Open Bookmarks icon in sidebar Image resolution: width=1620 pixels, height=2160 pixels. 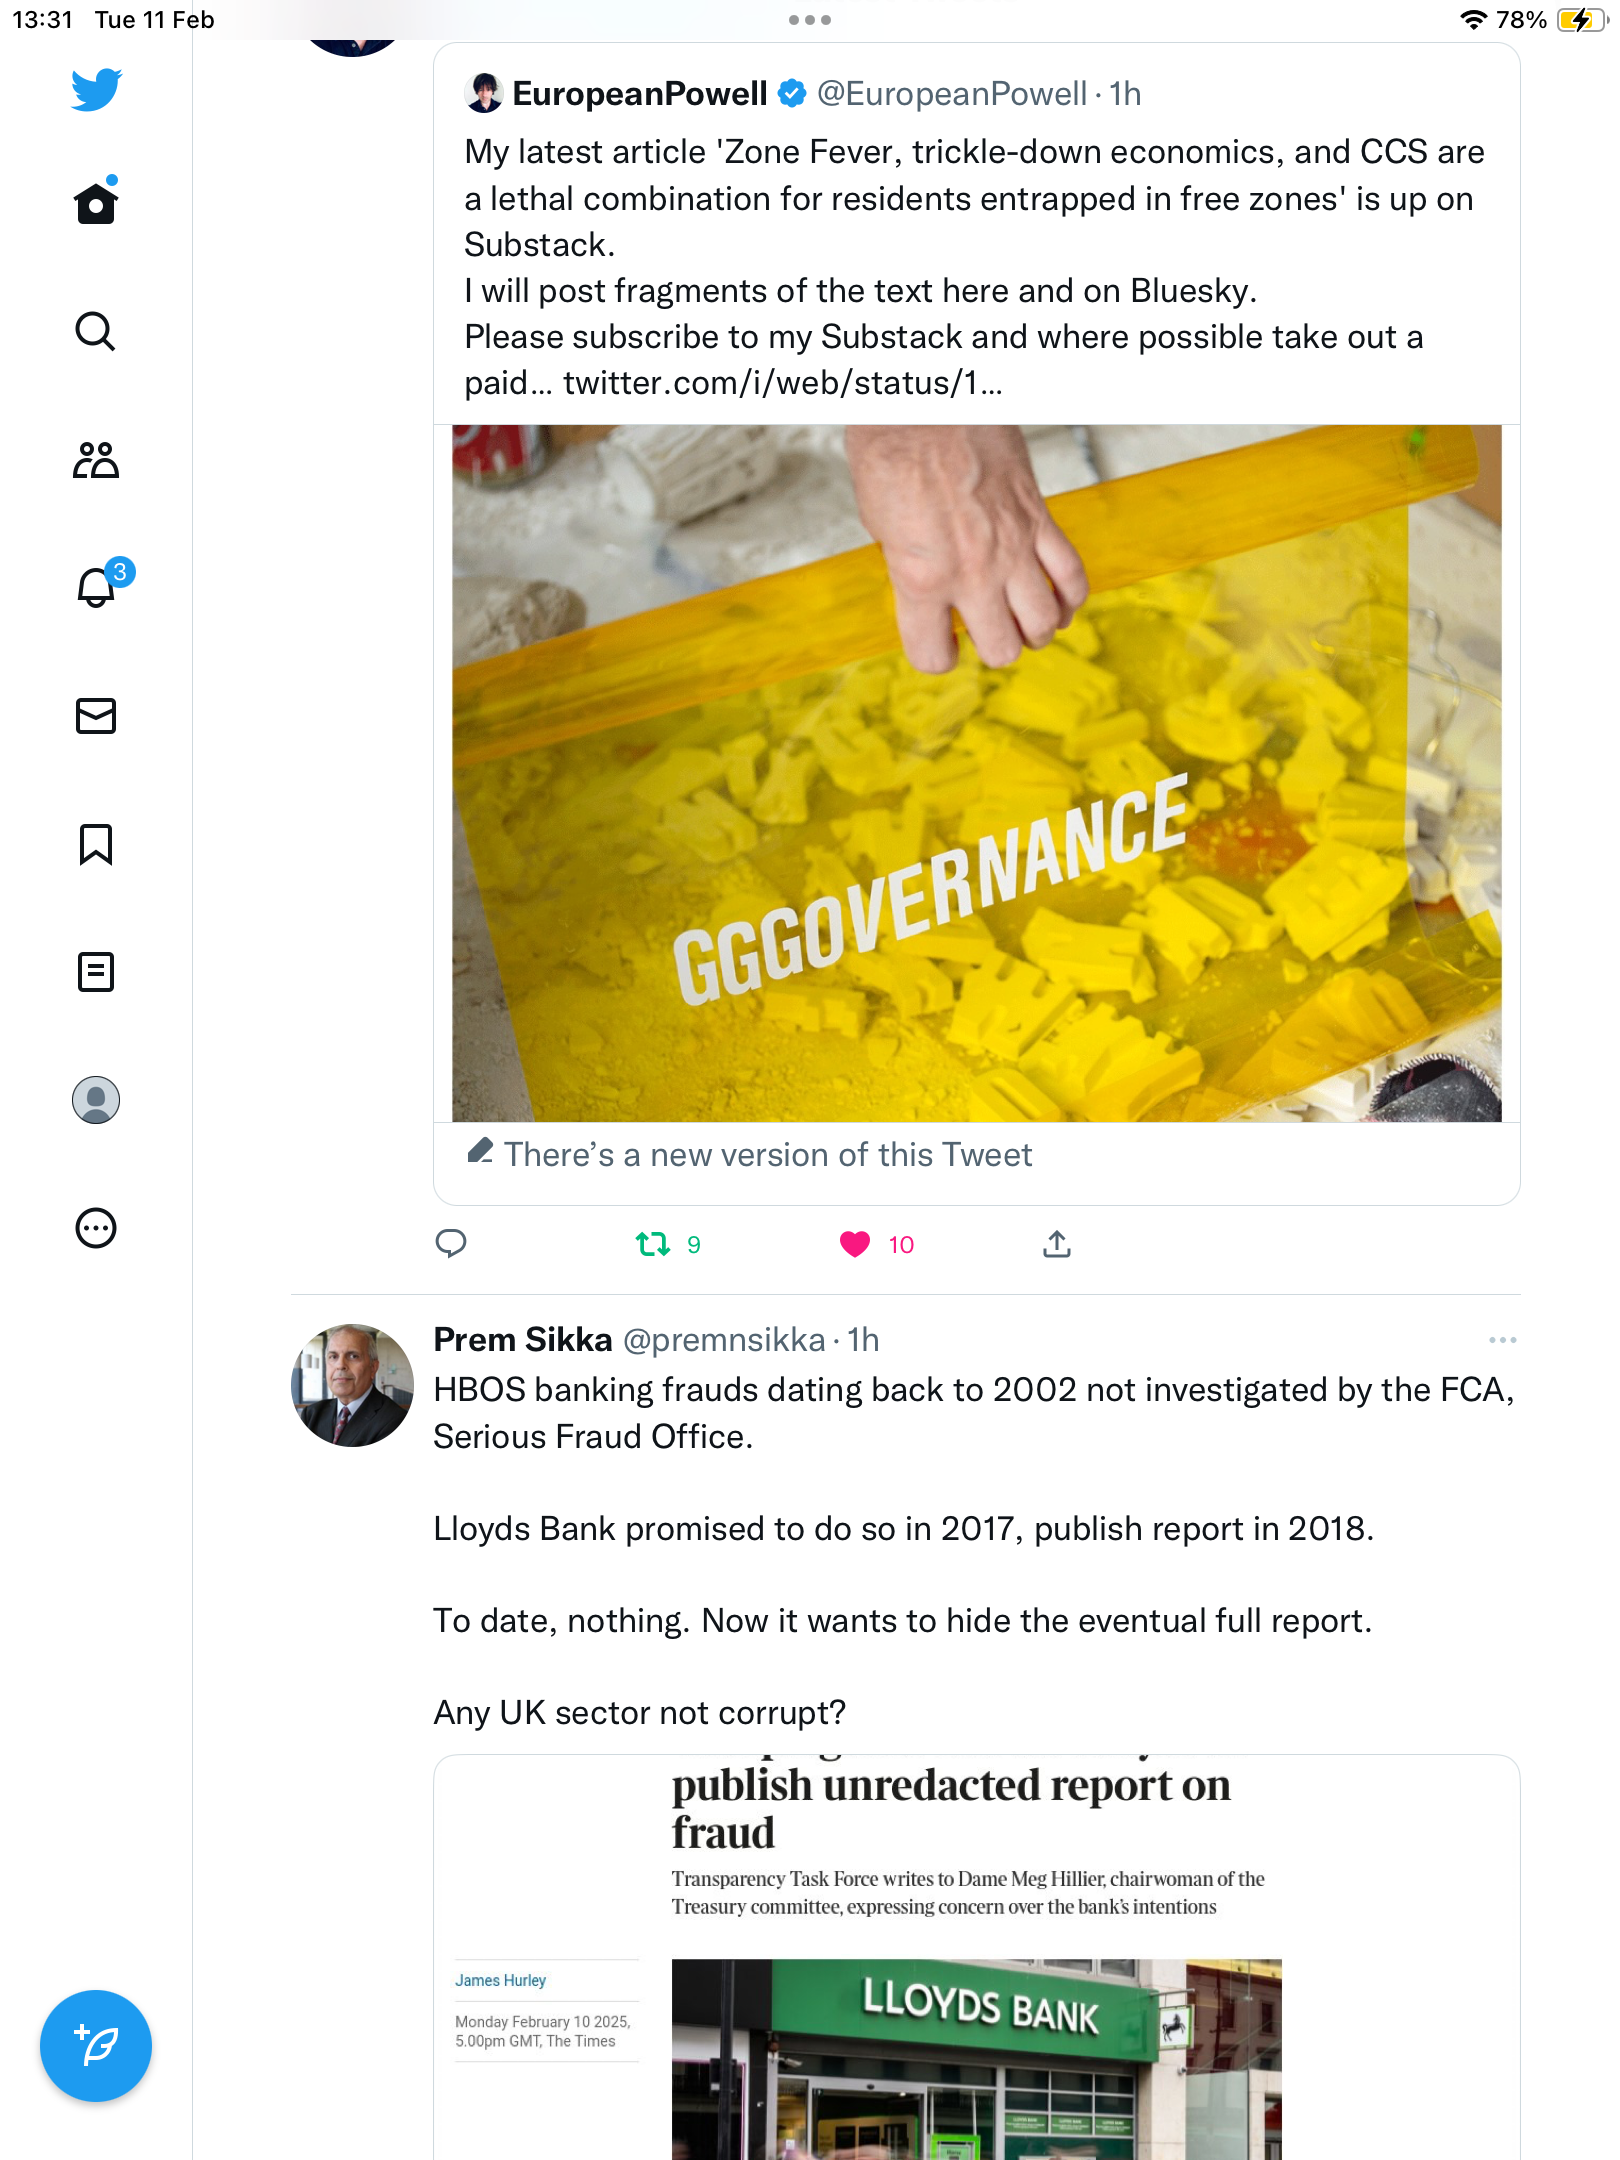click(96, 844)
